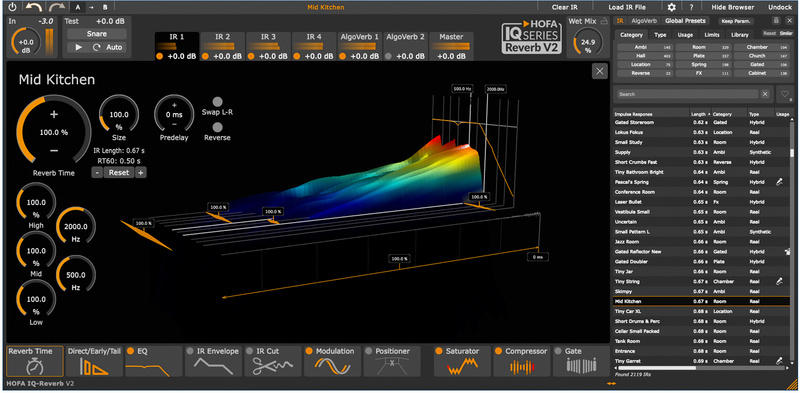The width and height of the screenshot is (800, 393).
Task: Toggle the IR 2 enable dot
Action: coord(205,56)
